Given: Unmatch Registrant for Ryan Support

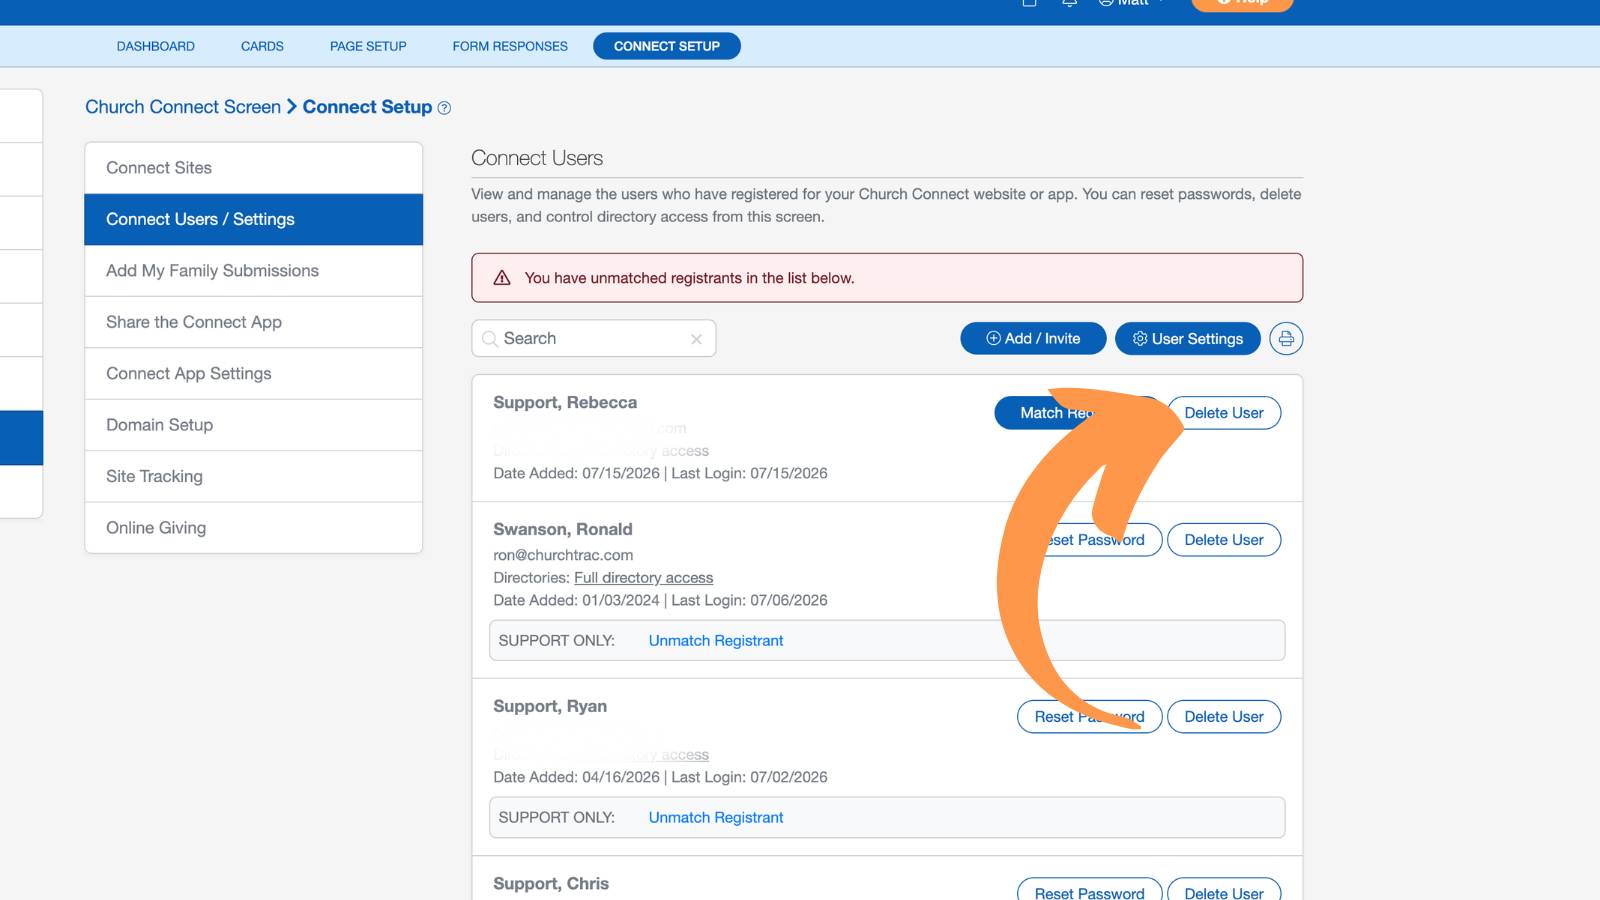Looking at the screenshot, I should point(716,818).
